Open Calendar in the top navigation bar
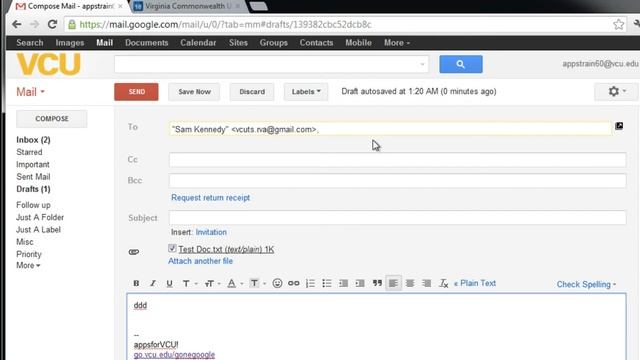Image resolution: width=640 pixels, height=360 pixels. pyautogui.click(x=198, y=43)
